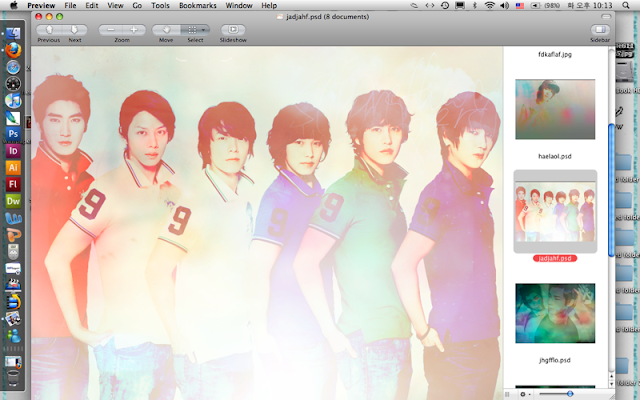Open Microsoft Word from the Dock
640x400 pixels.
(x=13, y=218)
